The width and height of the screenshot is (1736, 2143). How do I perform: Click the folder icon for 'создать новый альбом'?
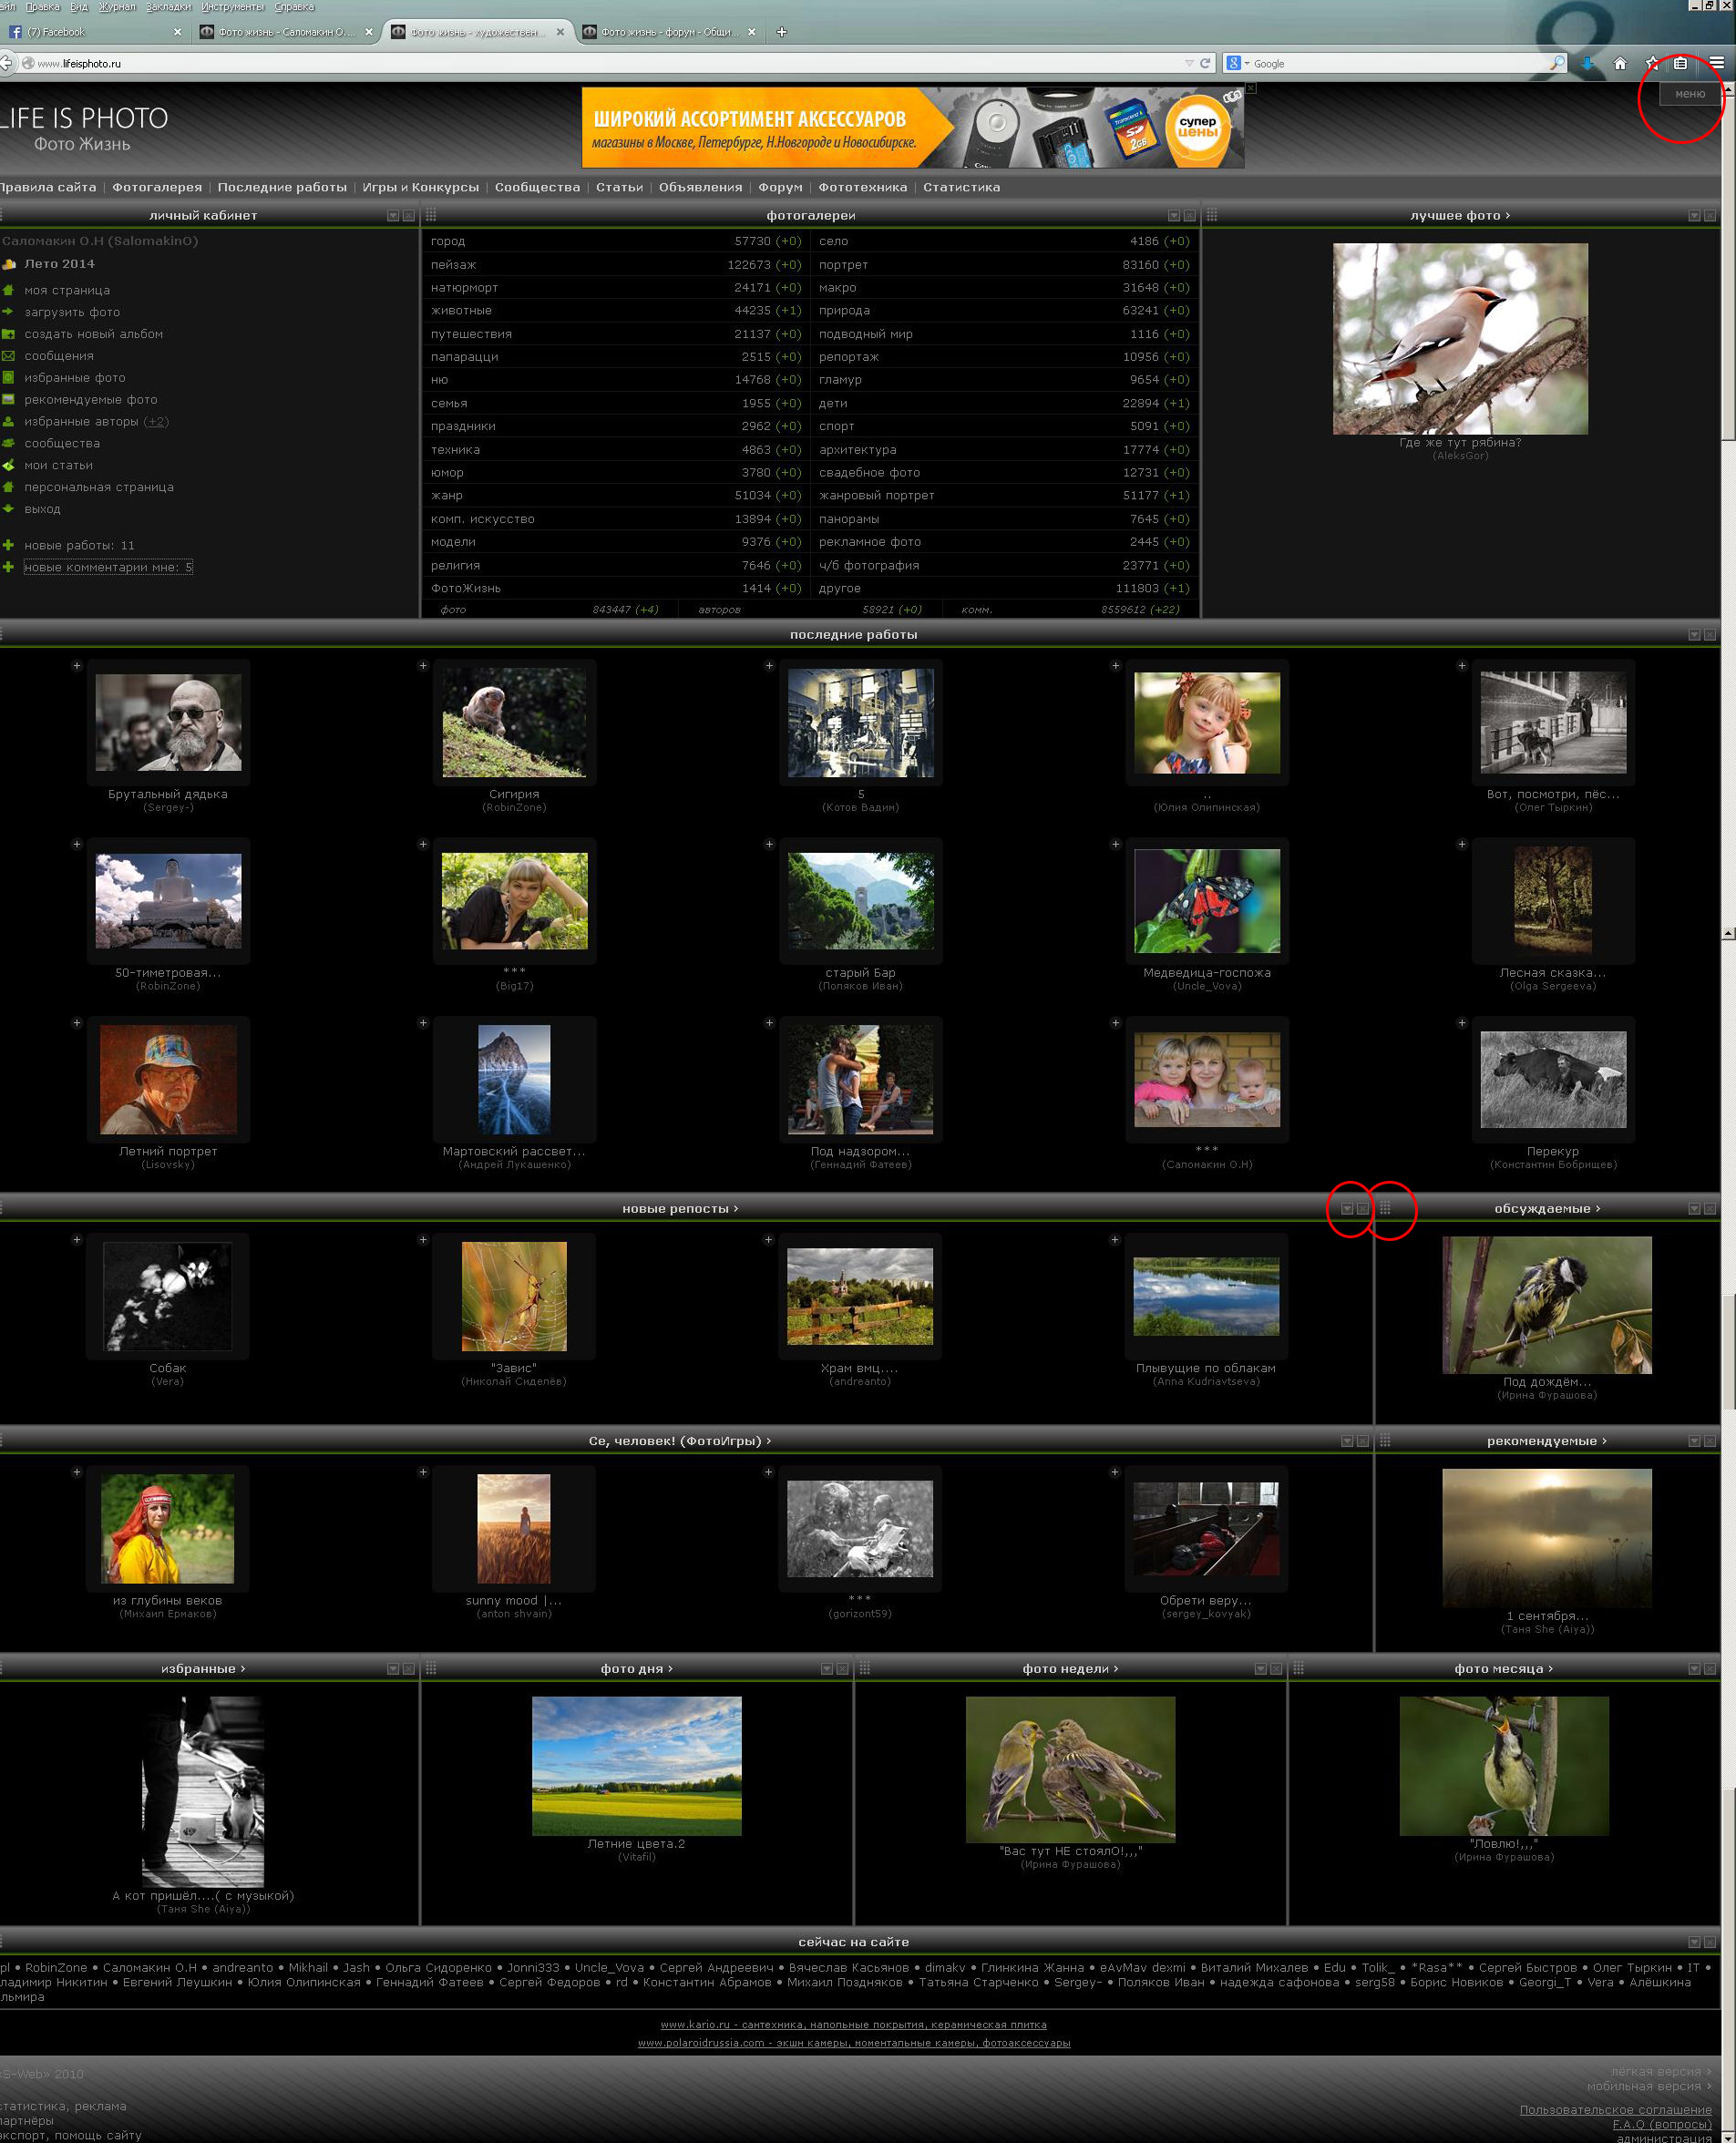coord(8,334)
